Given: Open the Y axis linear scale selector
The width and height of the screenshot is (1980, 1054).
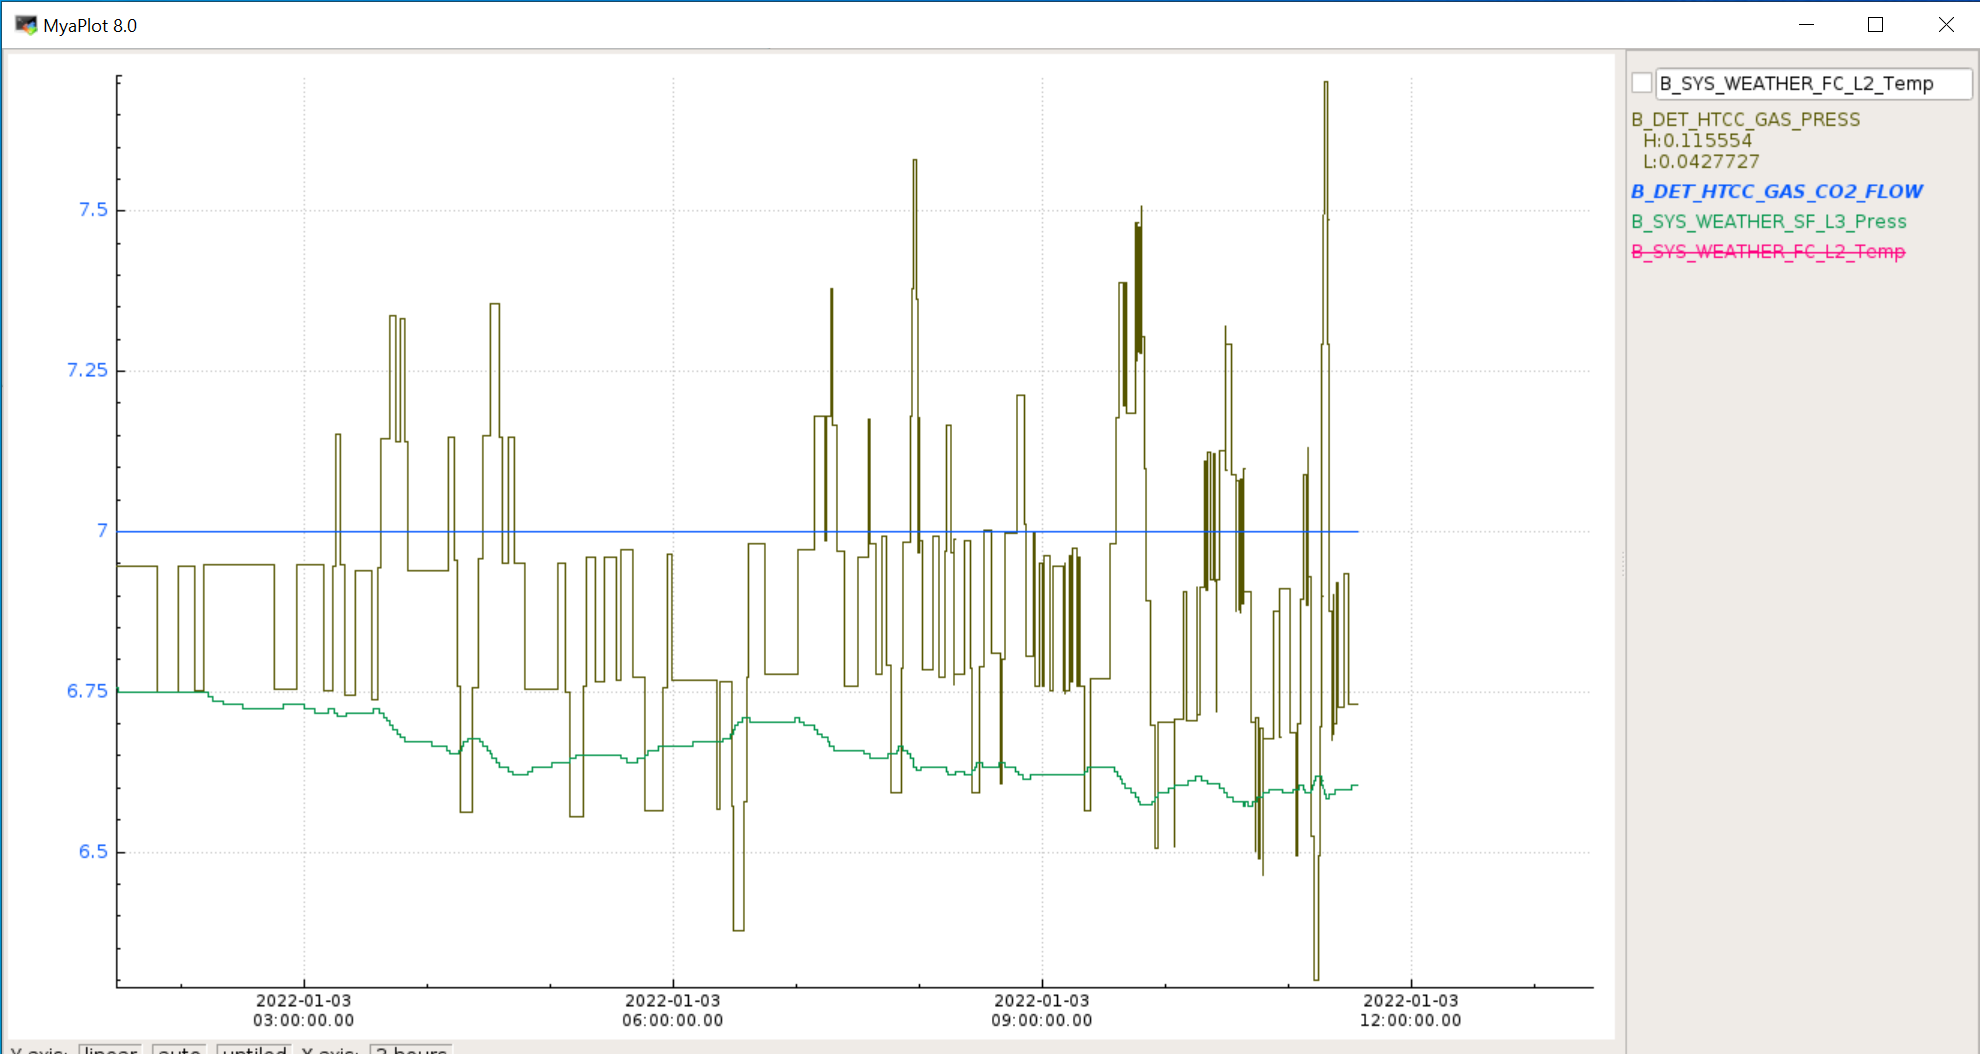Looking at the screenshot, I should click(110, 1049).
